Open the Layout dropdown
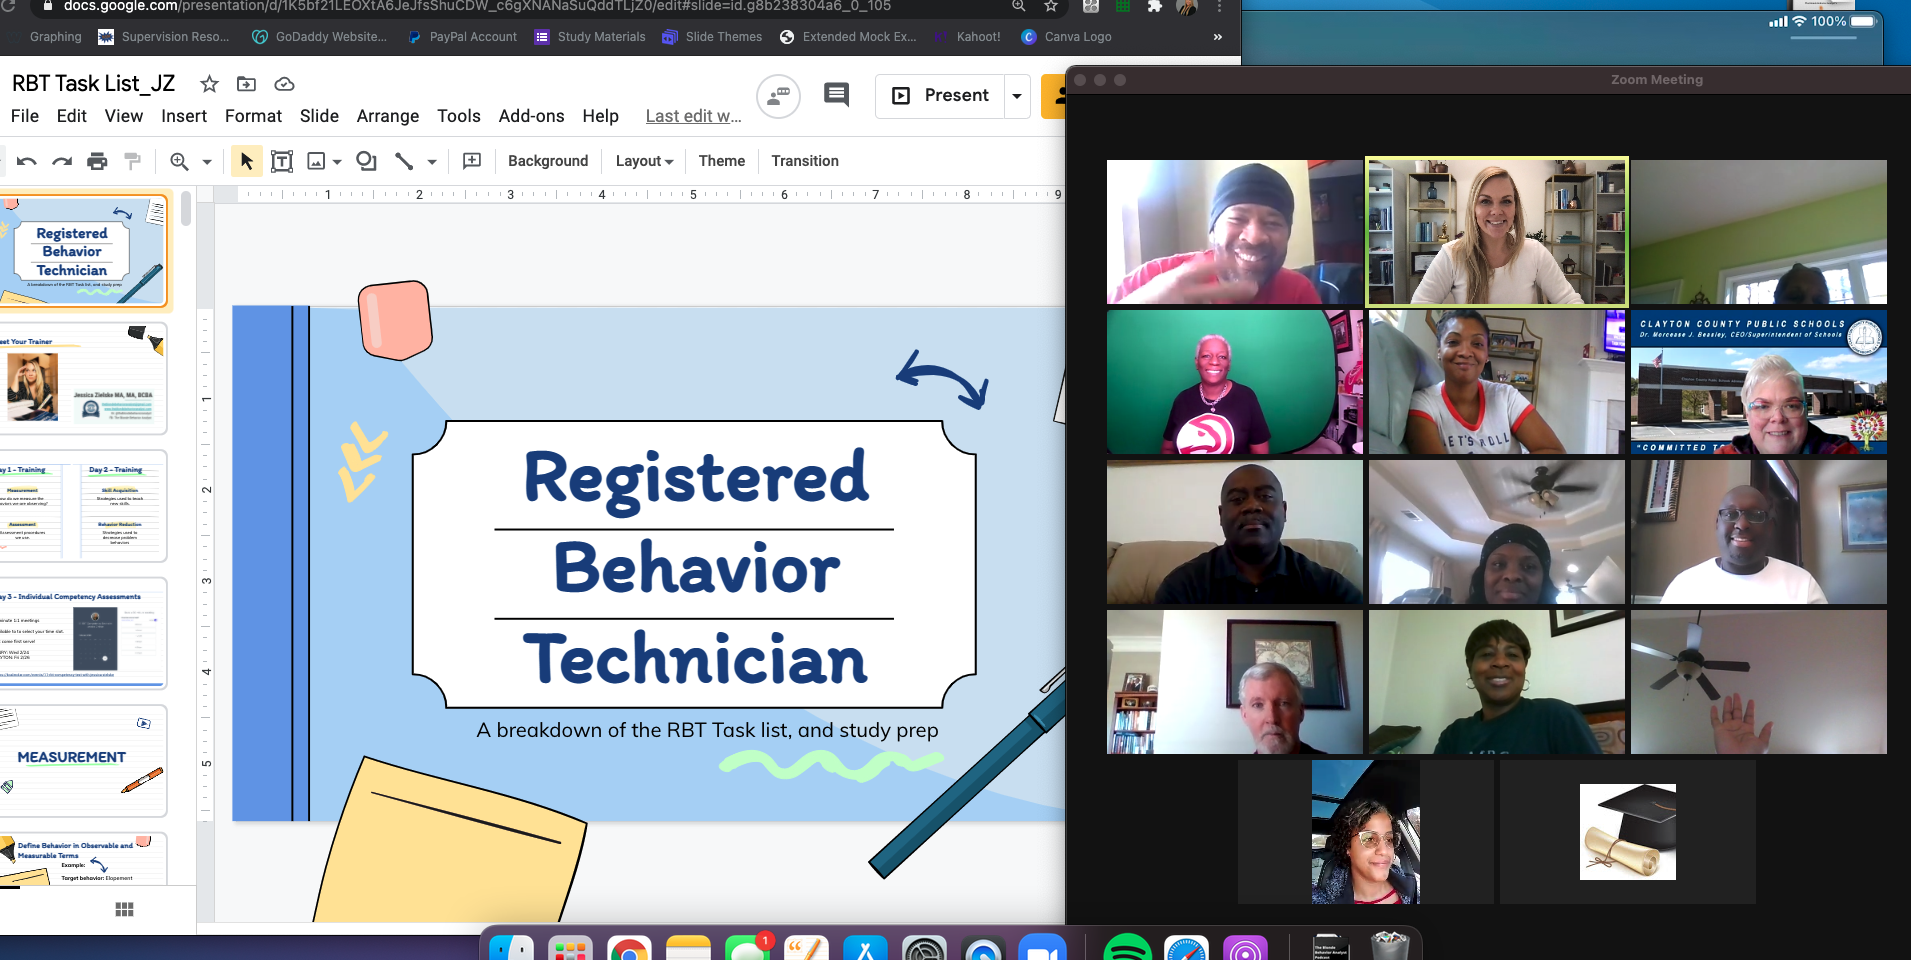The height and width of the screenshot is (960, 1911). coord(644,161)
